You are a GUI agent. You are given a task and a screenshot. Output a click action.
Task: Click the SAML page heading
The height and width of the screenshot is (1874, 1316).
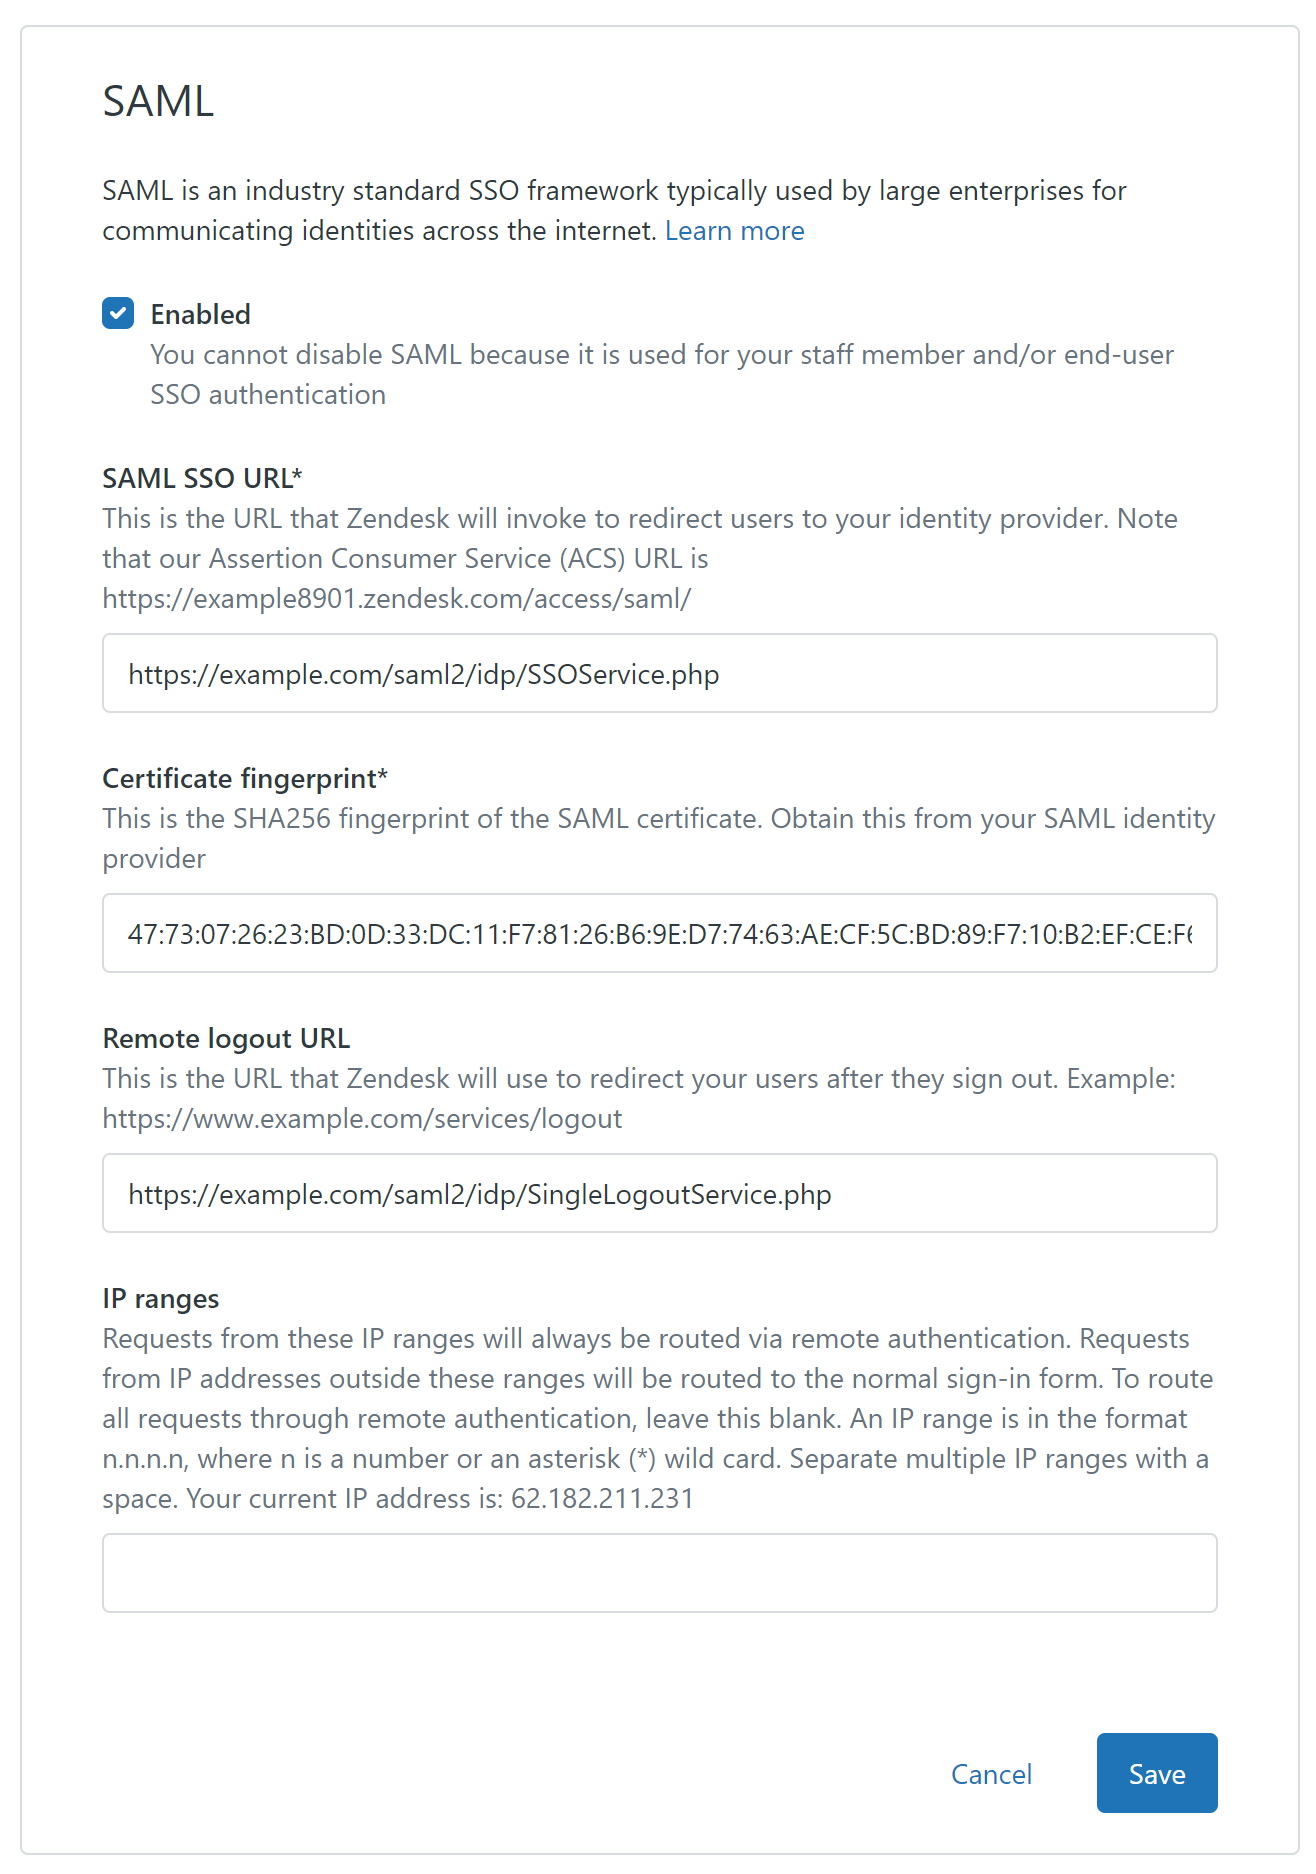click(158, 101)
